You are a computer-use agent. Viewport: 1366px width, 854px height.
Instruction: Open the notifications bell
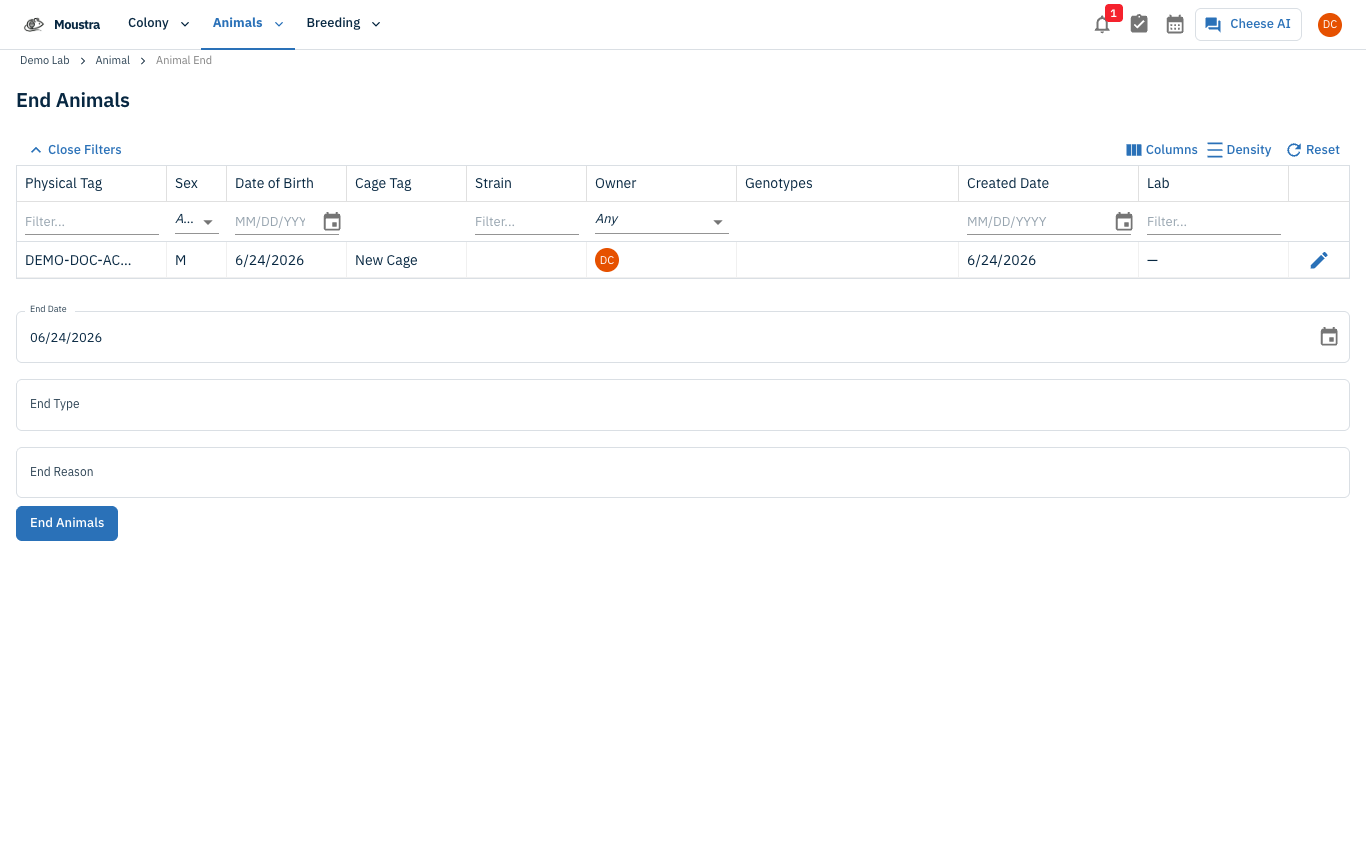(x=1102, y=24)
